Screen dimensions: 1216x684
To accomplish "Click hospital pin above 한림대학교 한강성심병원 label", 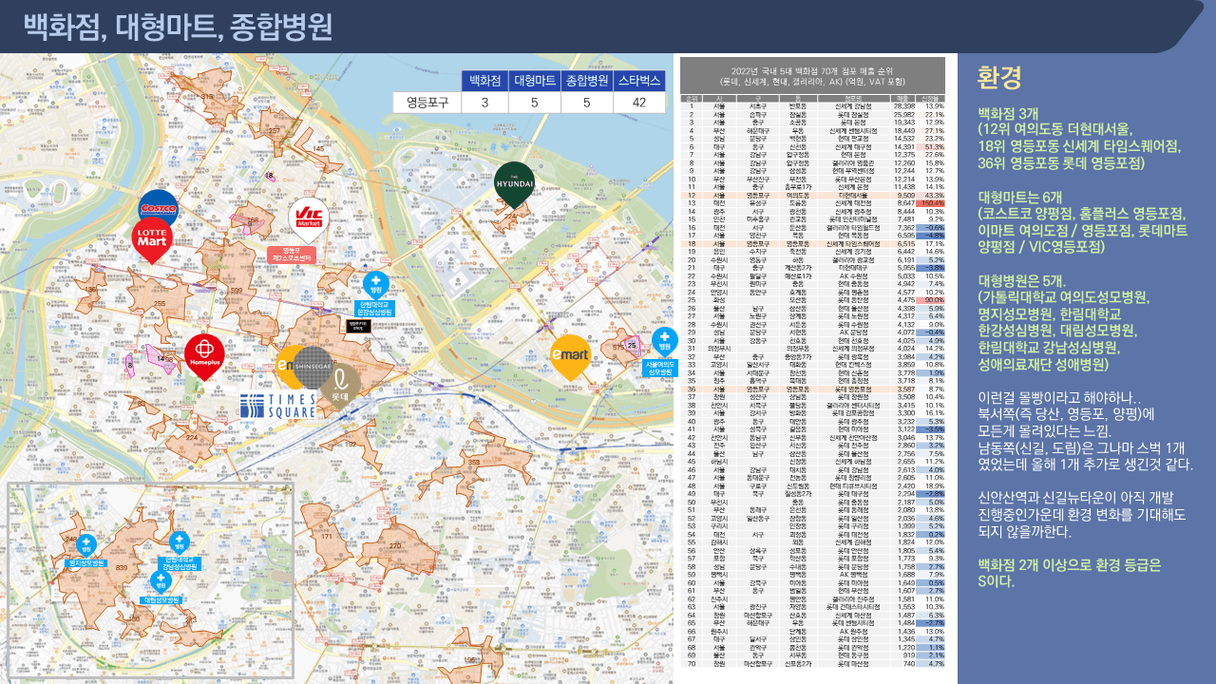I will pyautogui.click(x=375, y=285).
